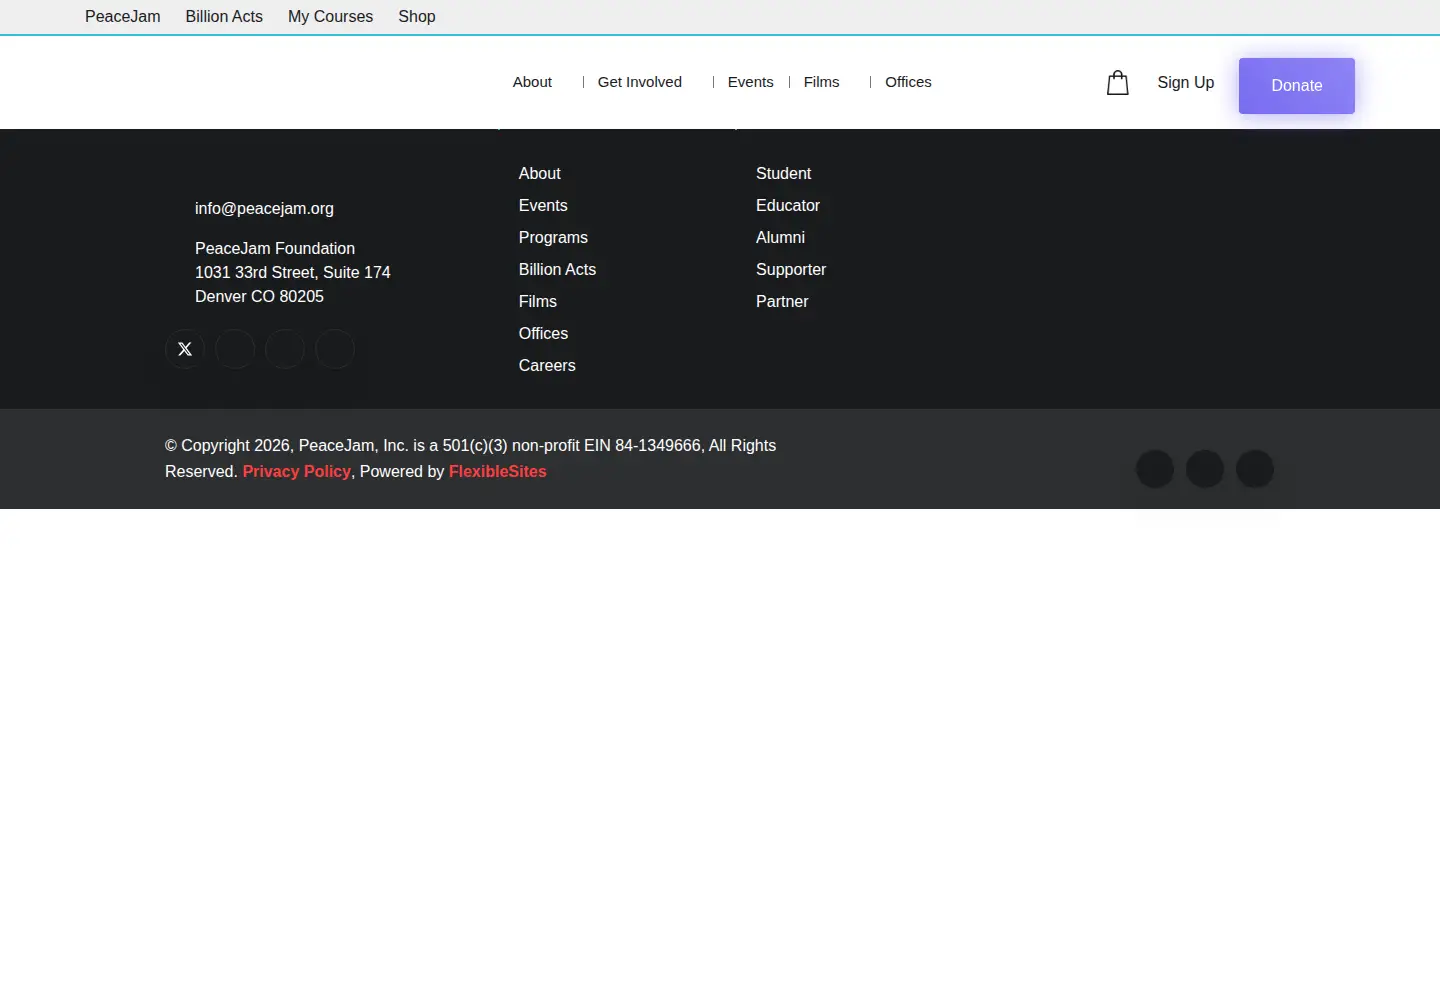Click the info@peacejam.org email address
Screen dimensions: 1440x1000
[x=264, y=209]
